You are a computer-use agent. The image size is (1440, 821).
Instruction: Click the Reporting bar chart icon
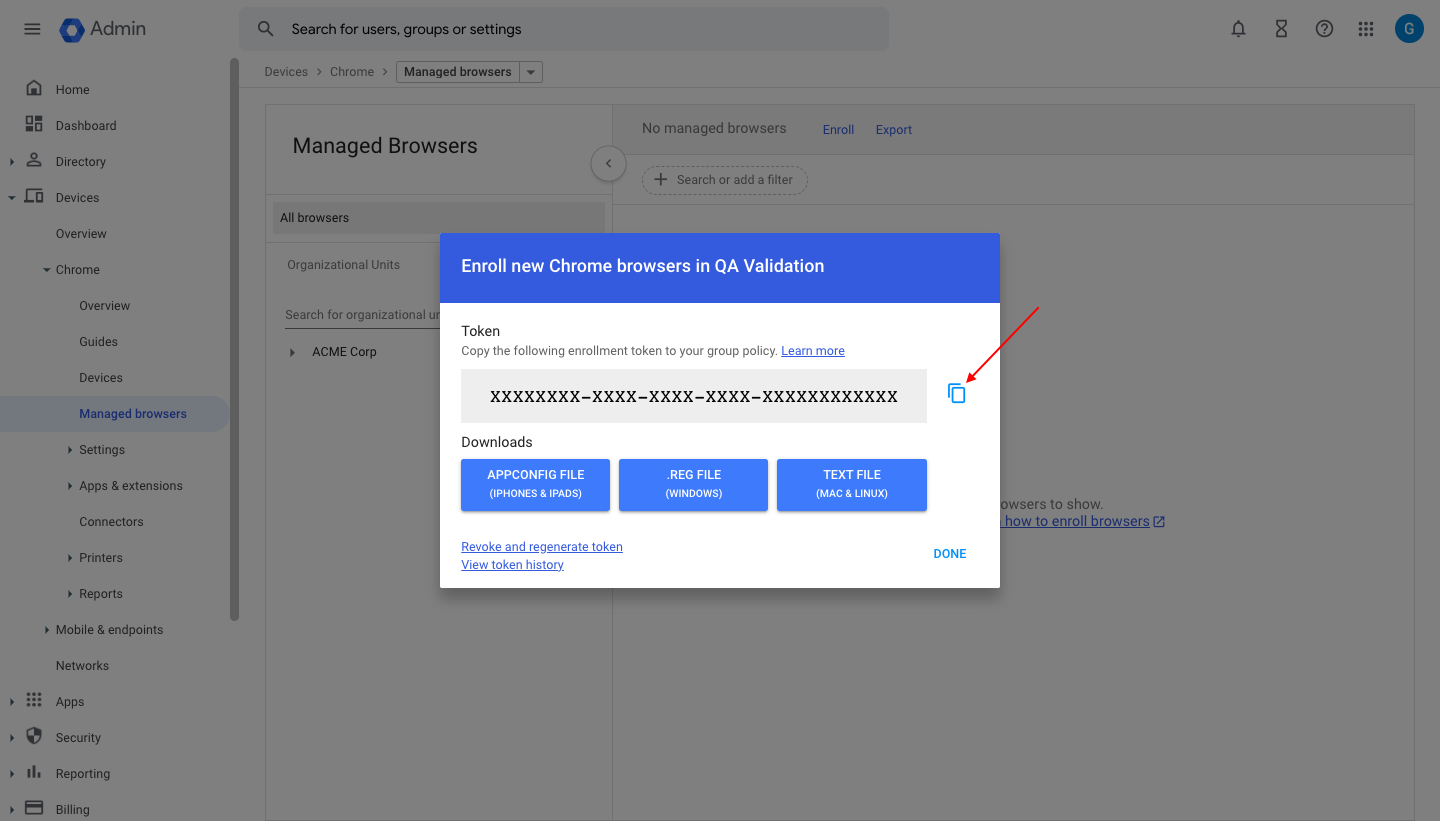34,772
